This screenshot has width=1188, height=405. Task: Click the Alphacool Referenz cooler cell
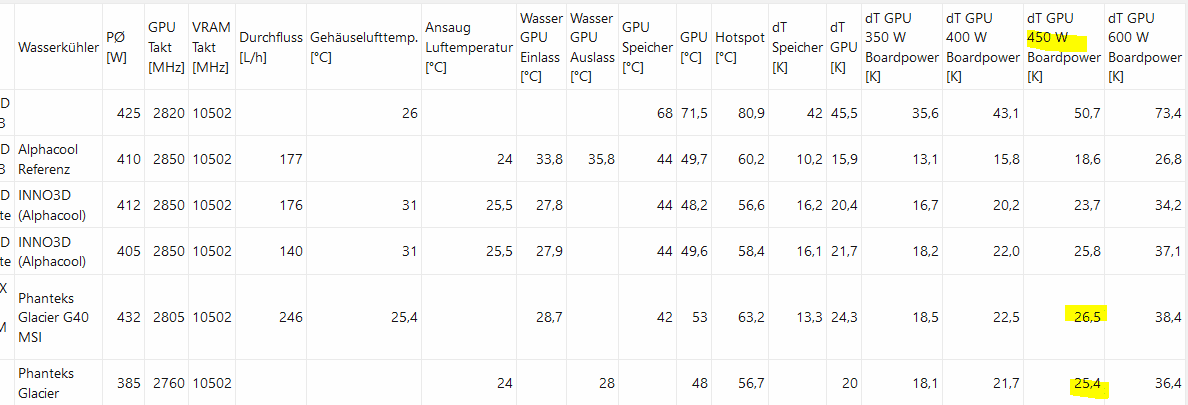point(48,158)
